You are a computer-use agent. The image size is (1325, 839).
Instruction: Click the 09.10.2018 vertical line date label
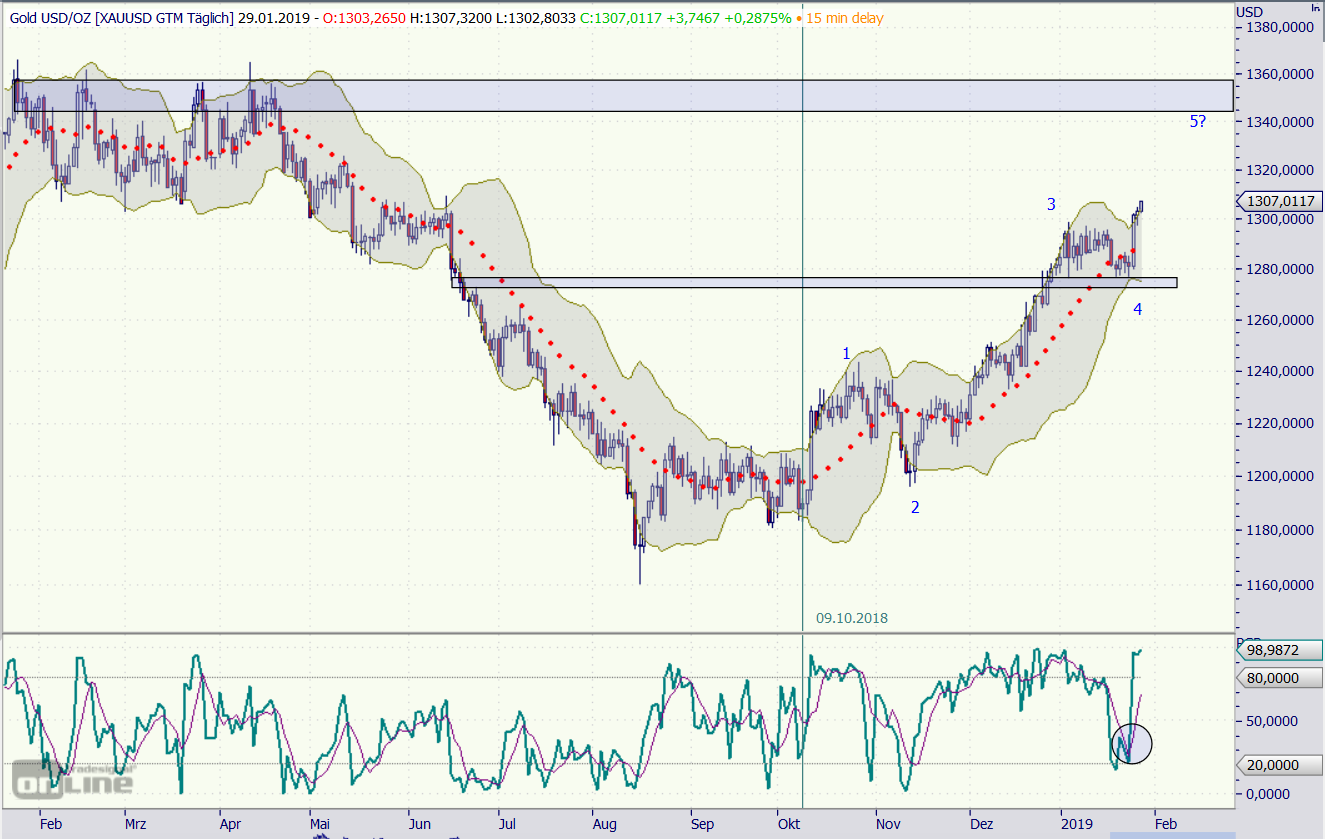(851, 618)
